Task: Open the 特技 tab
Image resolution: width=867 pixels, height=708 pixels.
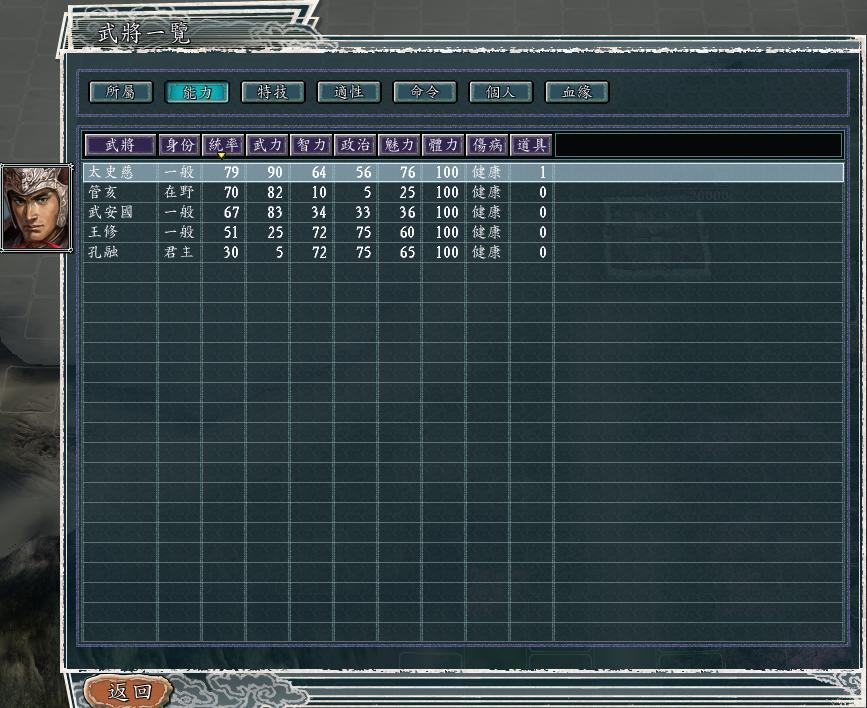Action: coord(272,92)
